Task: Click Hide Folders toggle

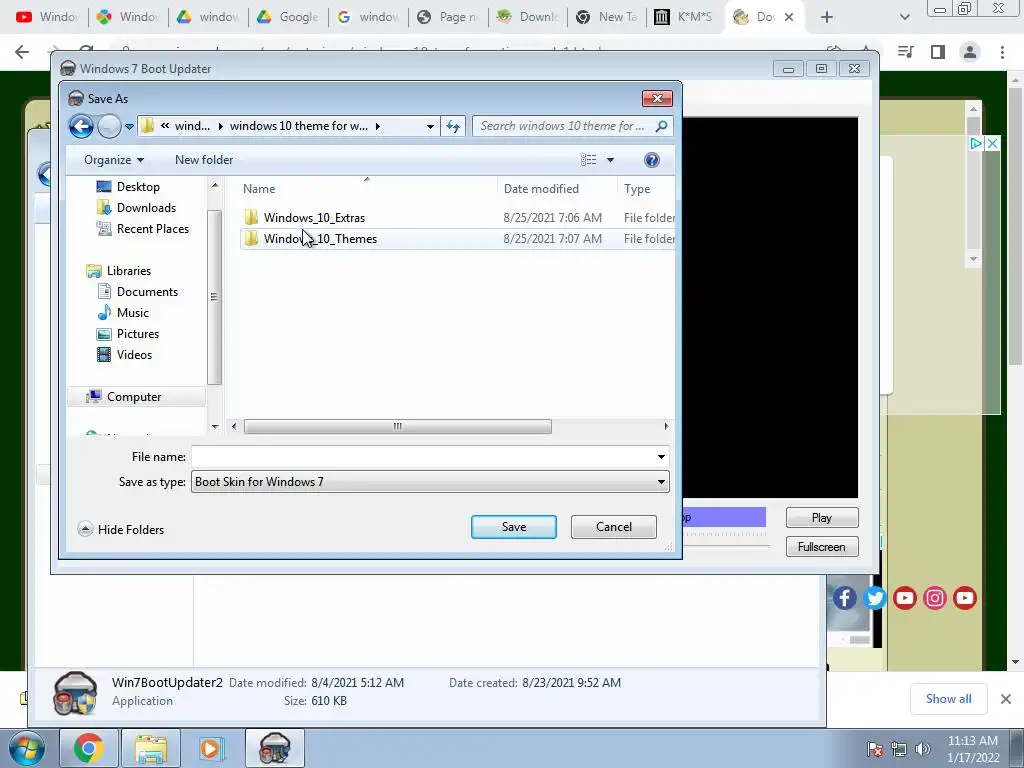Action: click(x=121, y=529)
